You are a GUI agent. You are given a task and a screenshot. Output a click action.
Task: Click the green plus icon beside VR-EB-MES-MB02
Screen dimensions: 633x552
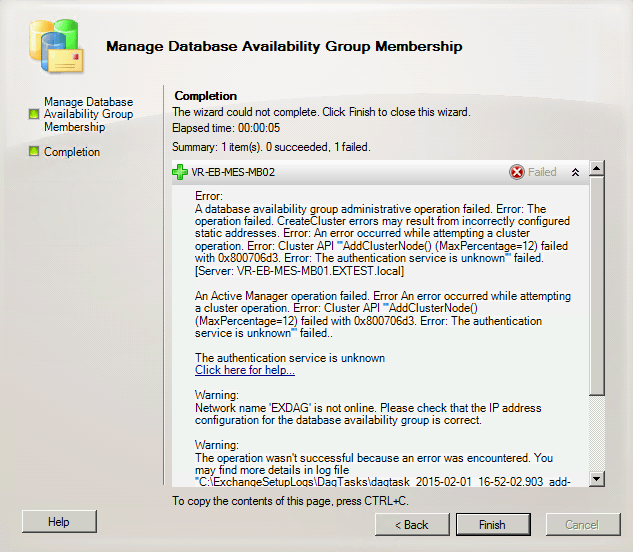[x=180, y=172]
